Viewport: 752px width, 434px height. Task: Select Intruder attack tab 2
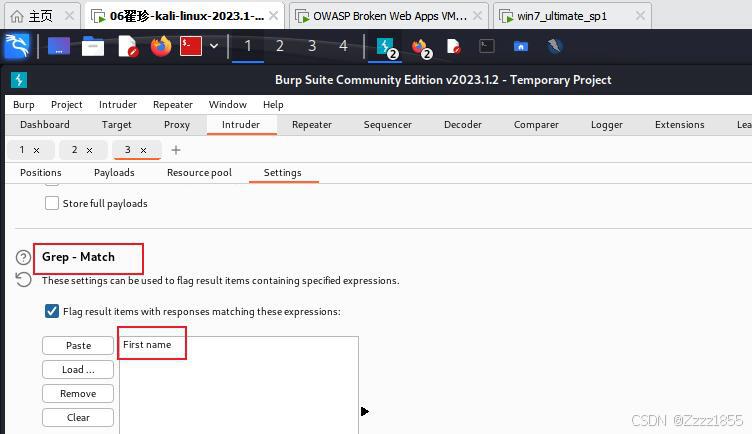(x=74, y=150)
